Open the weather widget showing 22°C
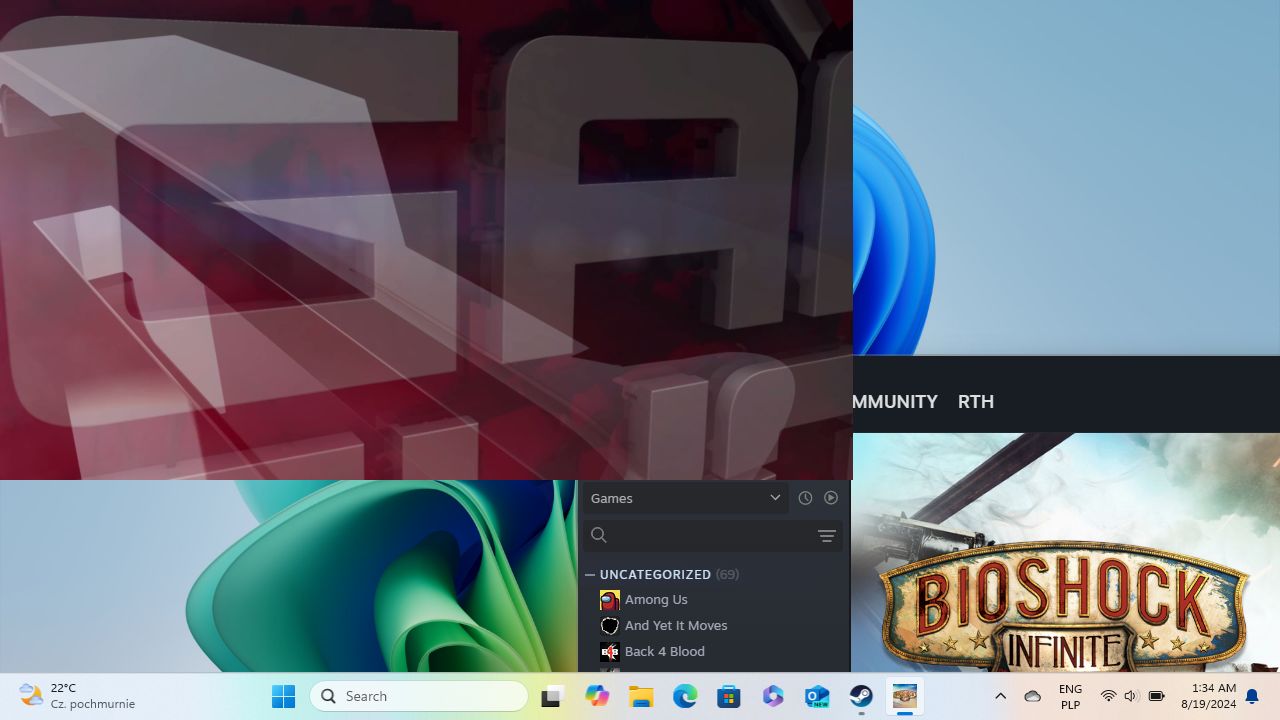This screenshot has height=720, width=1280. coord(77,696)
